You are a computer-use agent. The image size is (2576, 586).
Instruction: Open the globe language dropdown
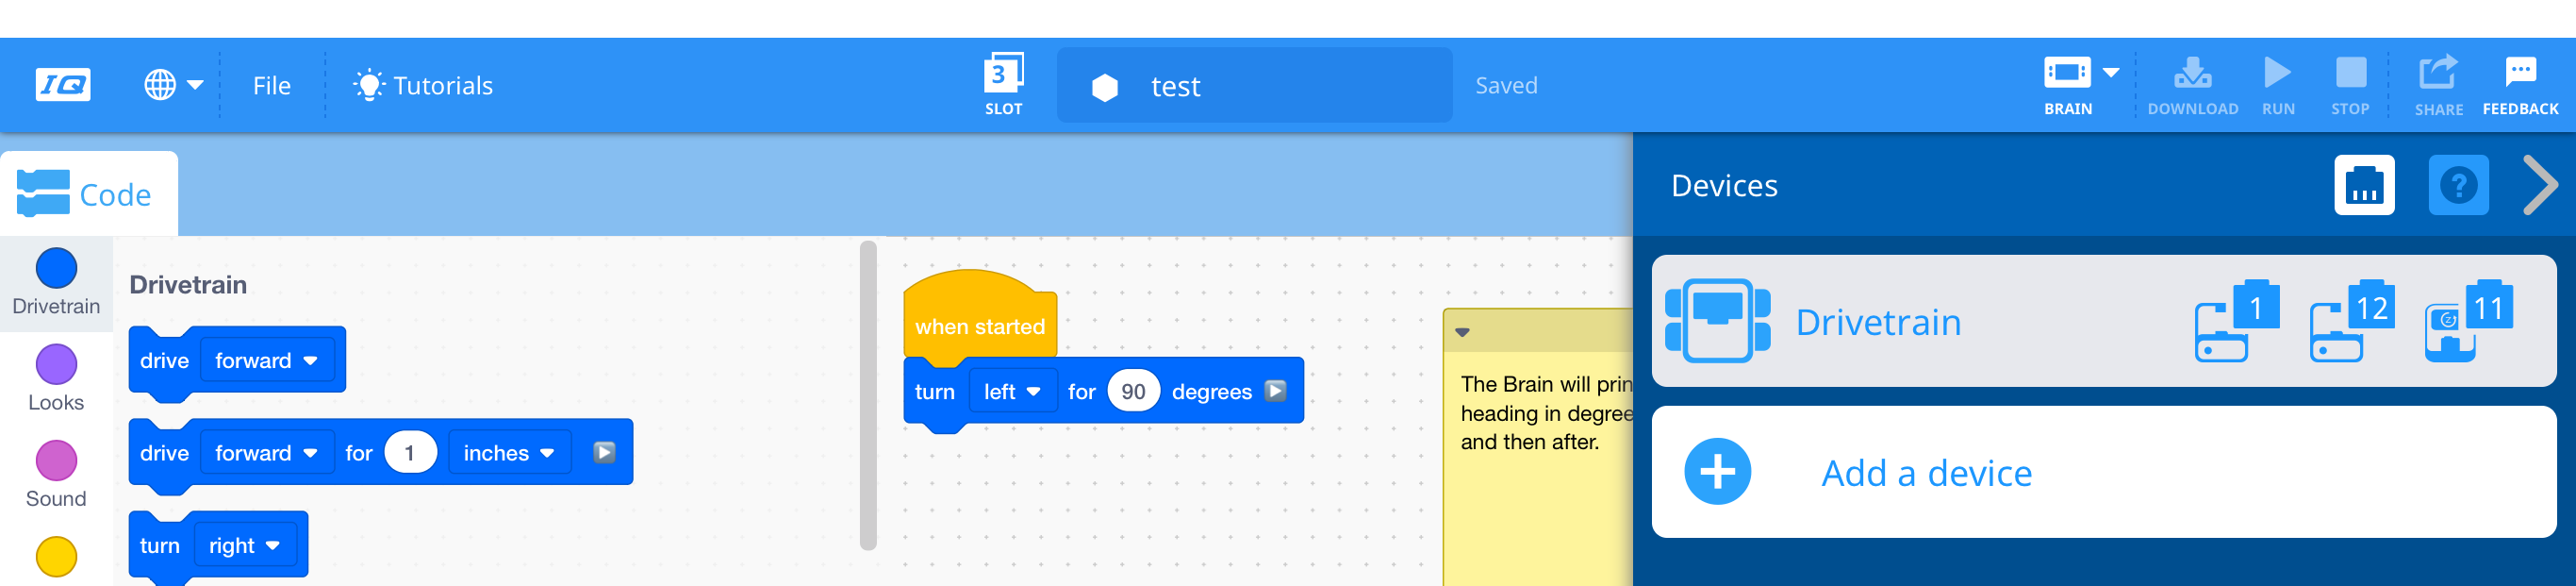coord(173,85)
